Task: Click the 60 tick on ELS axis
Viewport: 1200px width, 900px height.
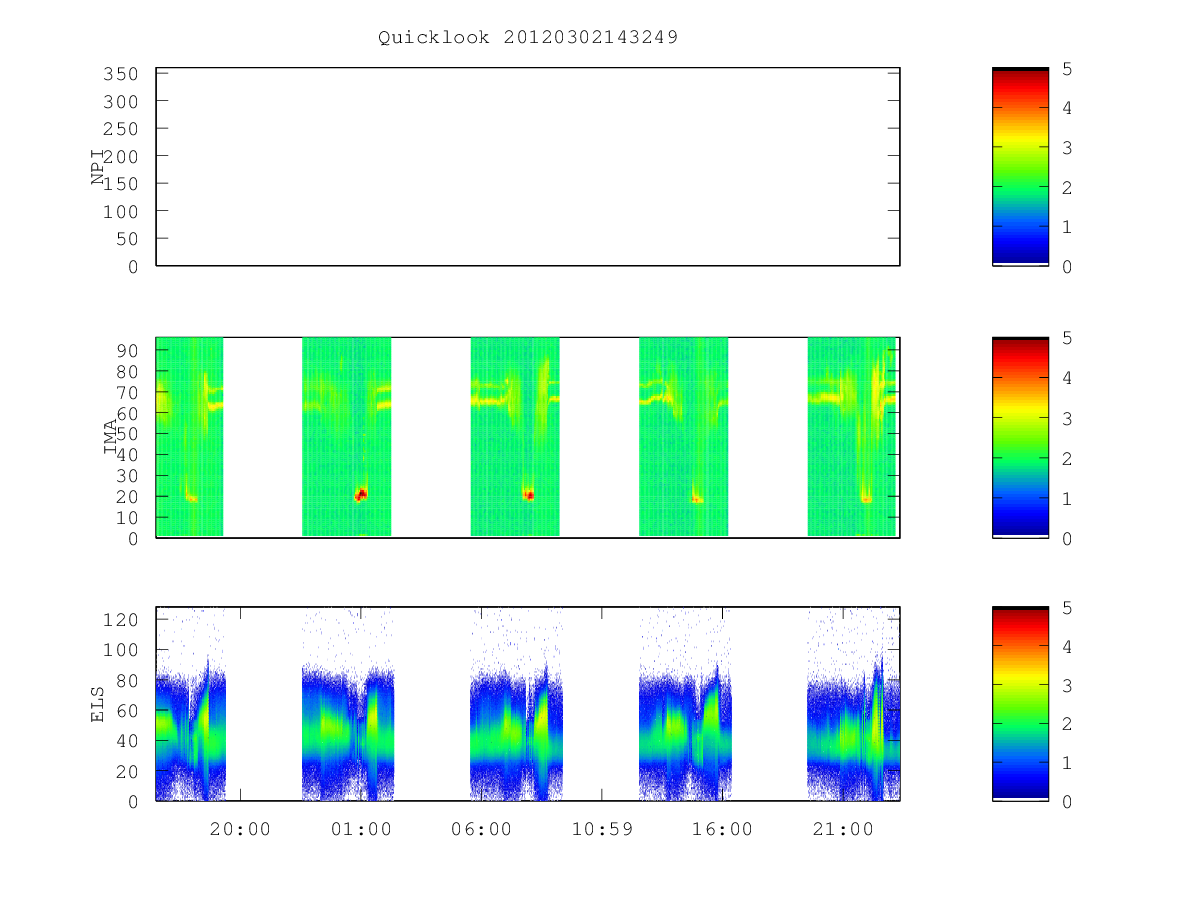Action: point(128,710)
